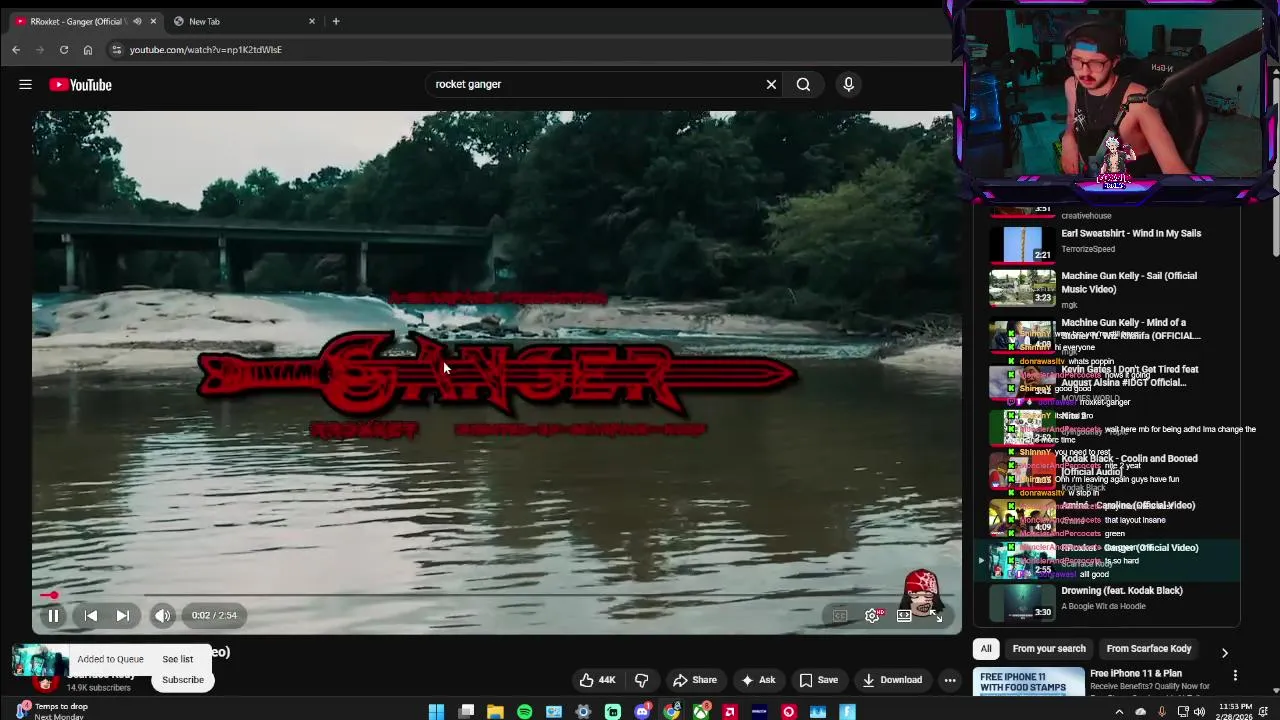
Task: Open Discord from the taskbar
Action: 642,712
